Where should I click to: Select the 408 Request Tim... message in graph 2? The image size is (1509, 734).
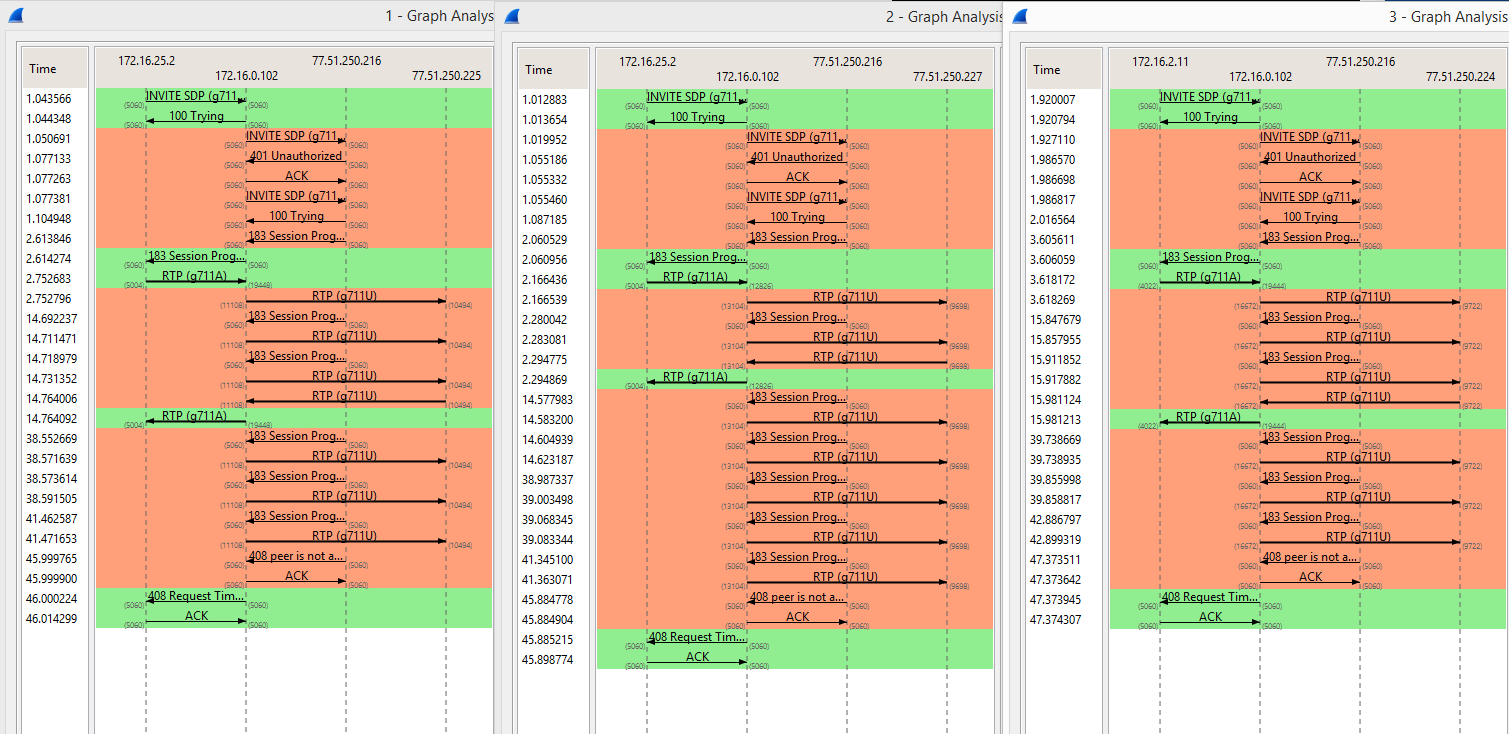[696, 637]
